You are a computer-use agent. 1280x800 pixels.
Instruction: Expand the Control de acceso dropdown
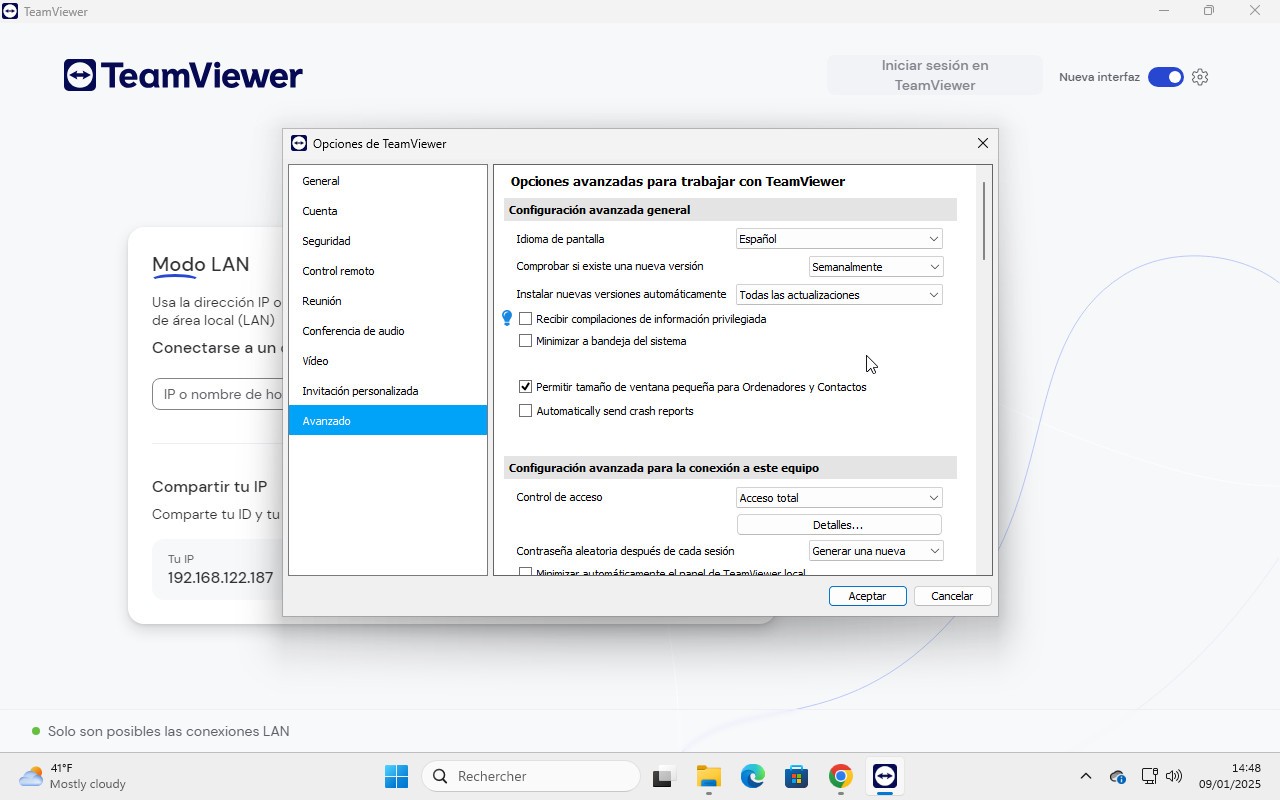coord(838,498)
